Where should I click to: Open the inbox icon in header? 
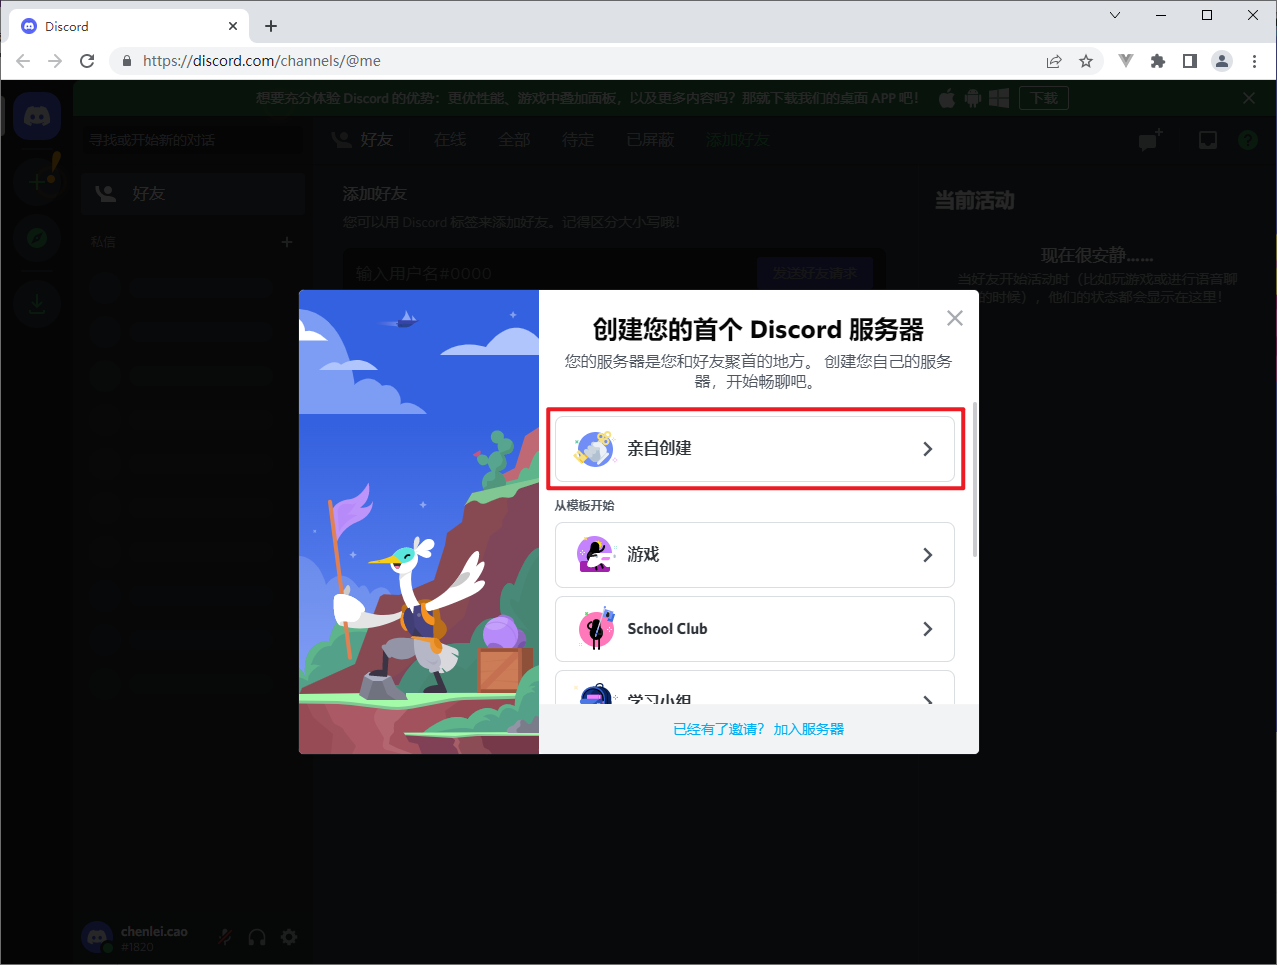click(1208, 140)
